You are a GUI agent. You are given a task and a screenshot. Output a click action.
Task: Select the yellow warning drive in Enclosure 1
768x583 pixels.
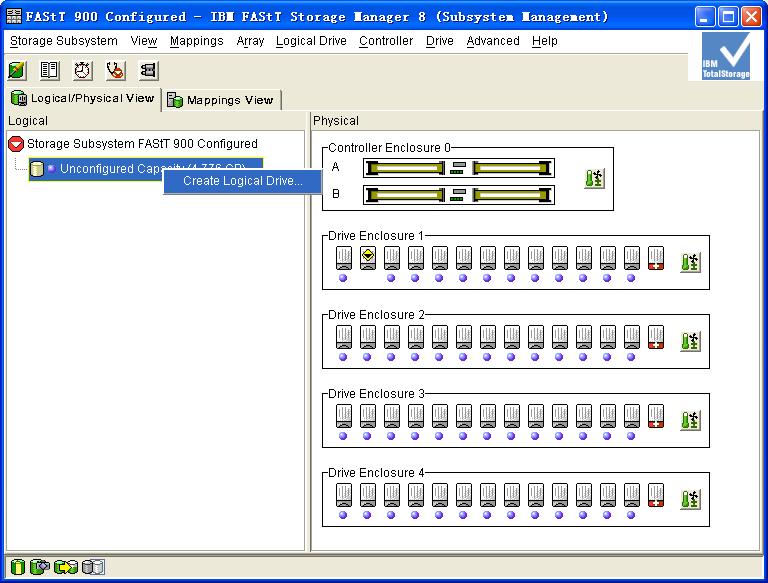pyautogui.click(x=368, y=258)
